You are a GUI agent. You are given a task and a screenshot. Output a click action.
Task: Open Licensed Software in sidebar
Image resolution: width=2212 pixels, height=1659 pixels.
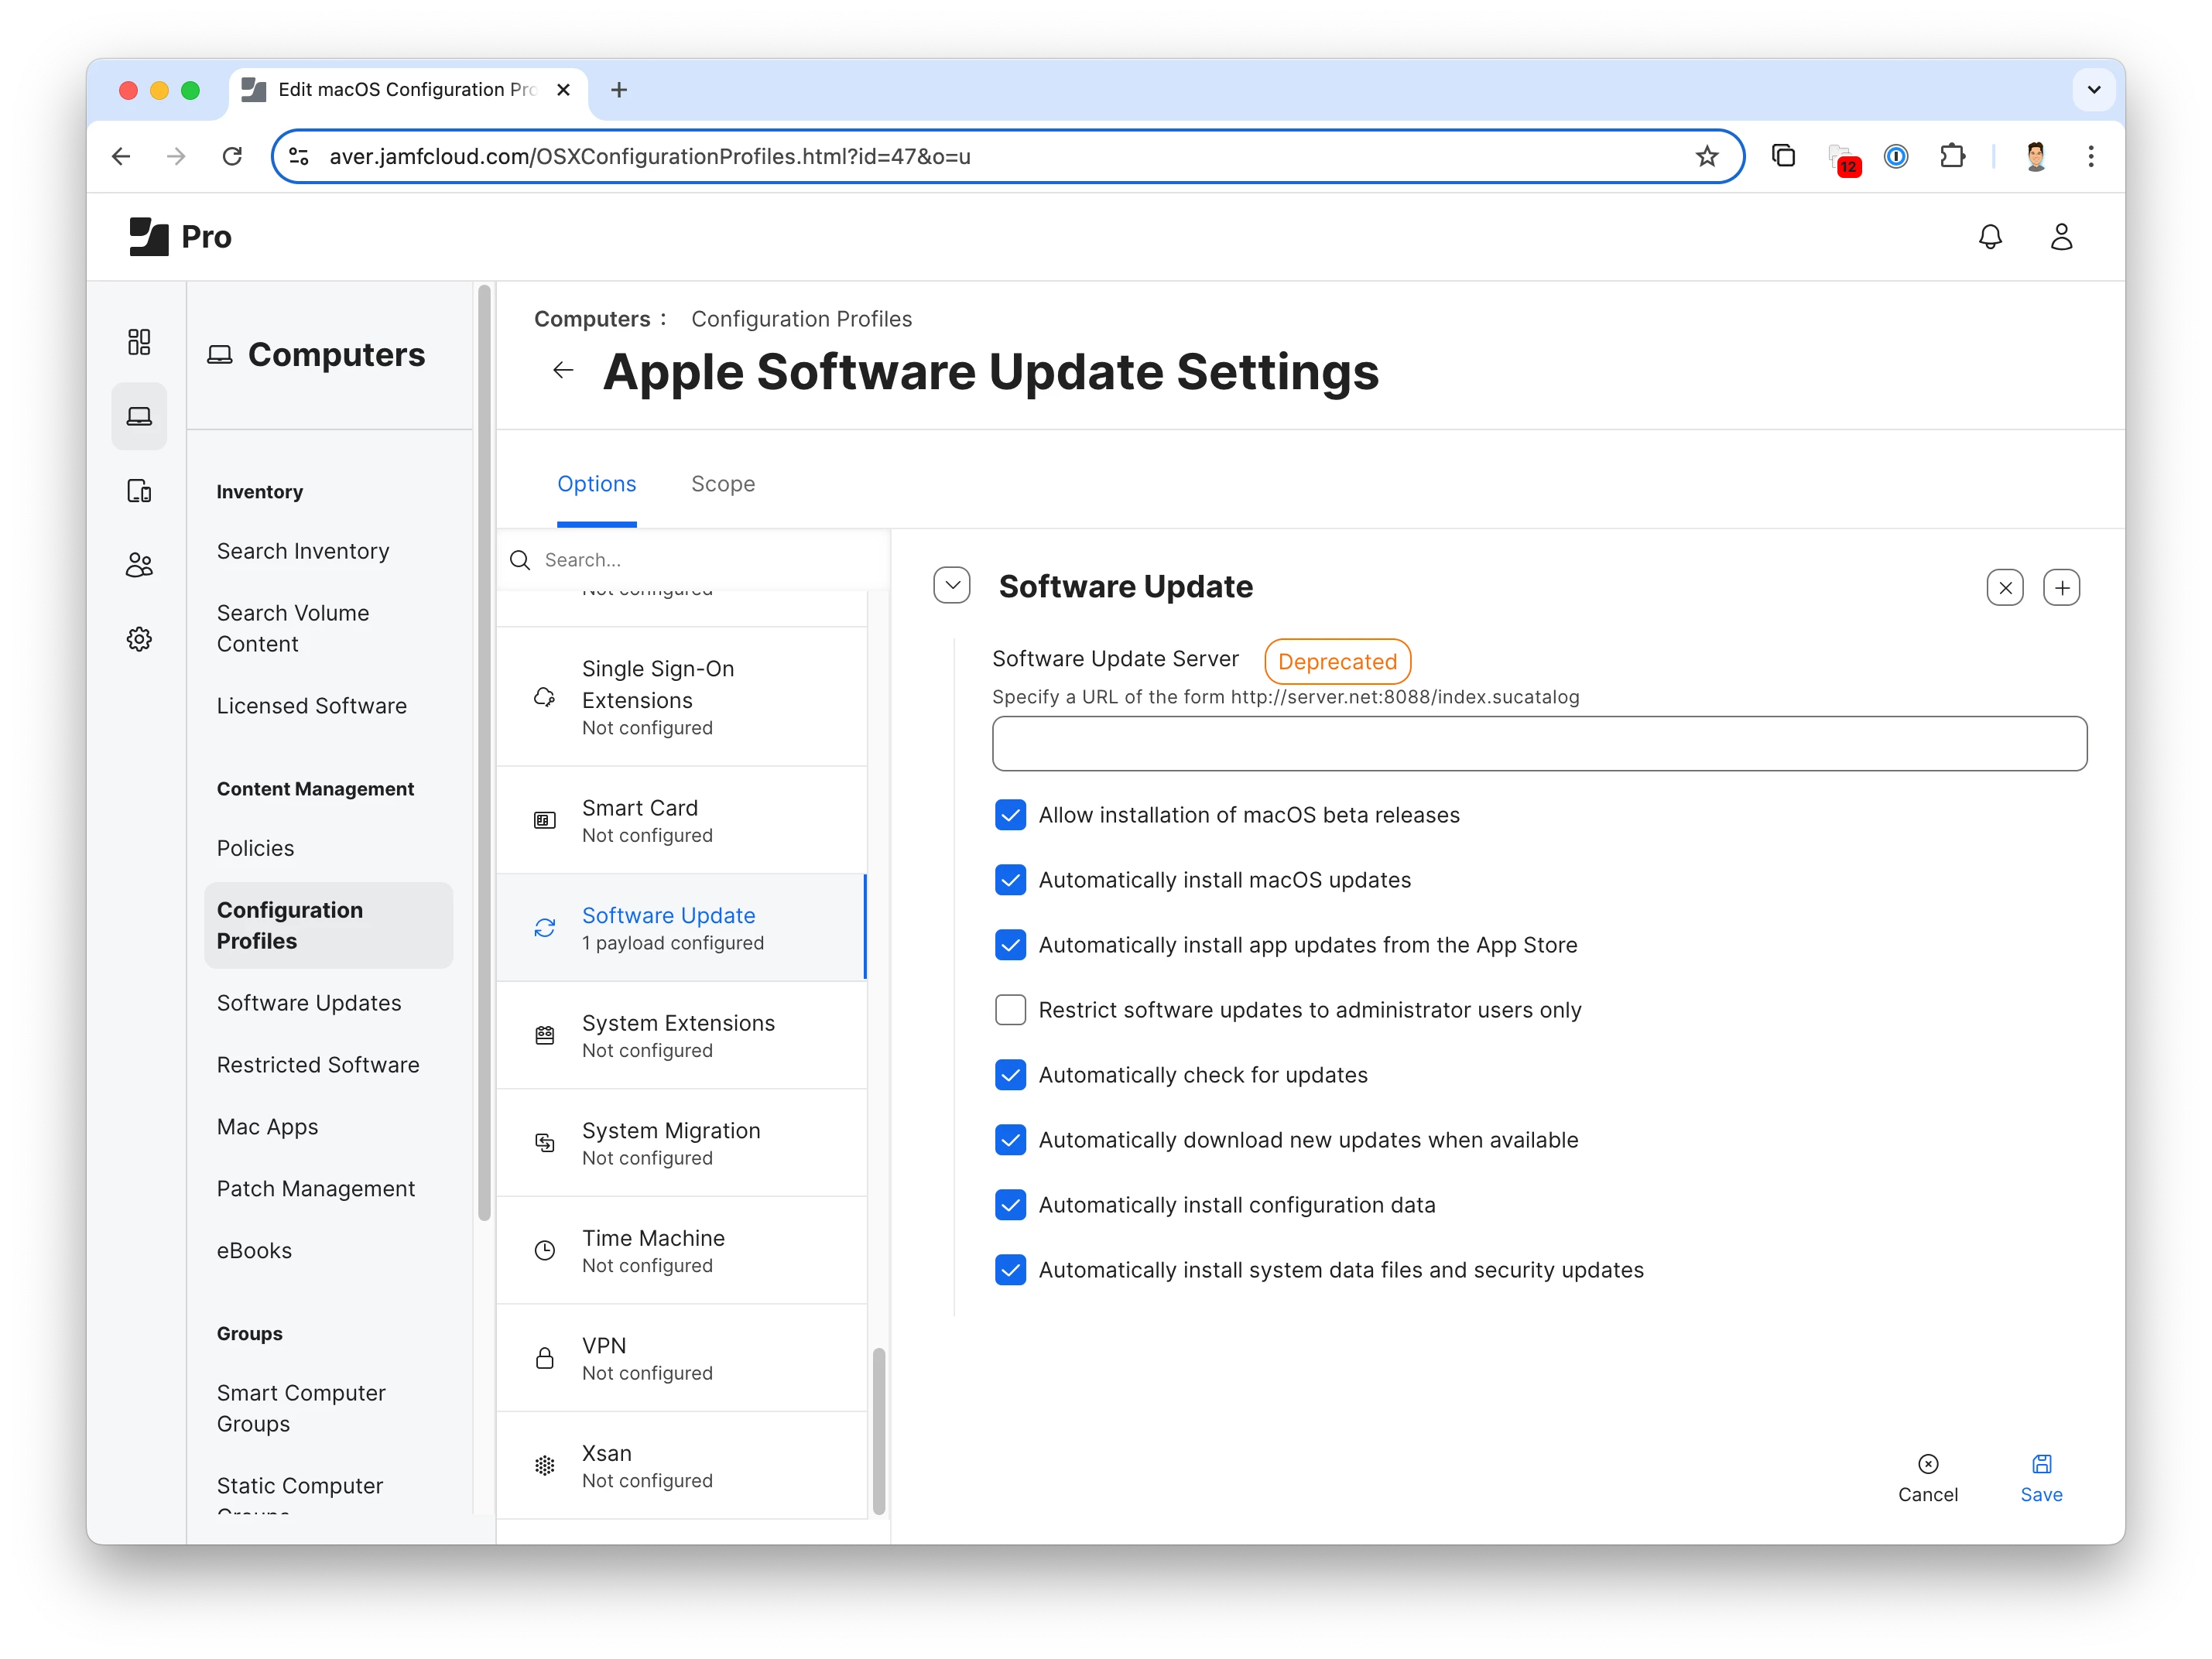pos(312,706)
